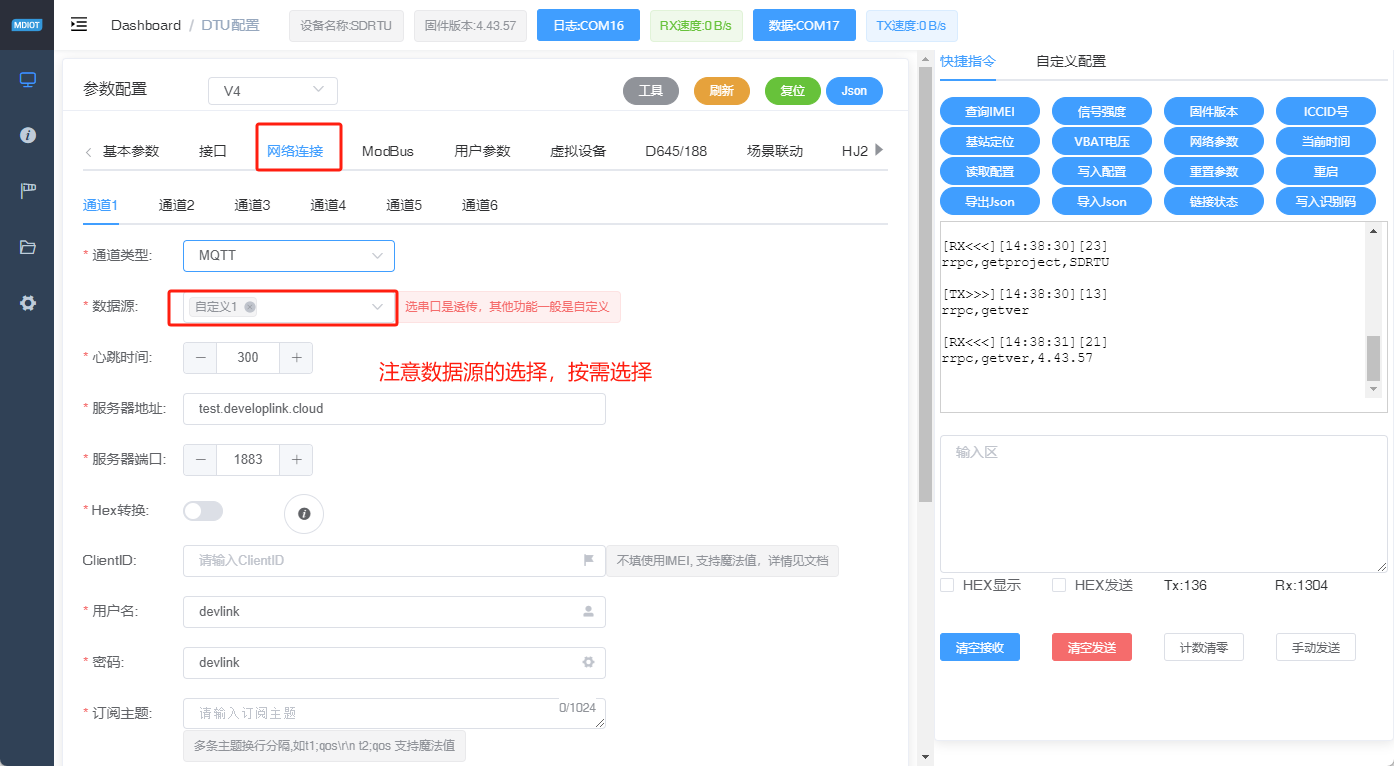Remove the 自定义1 tag with its x icon
Viewport: 1394px width, 766px height.
coord(249,307)
